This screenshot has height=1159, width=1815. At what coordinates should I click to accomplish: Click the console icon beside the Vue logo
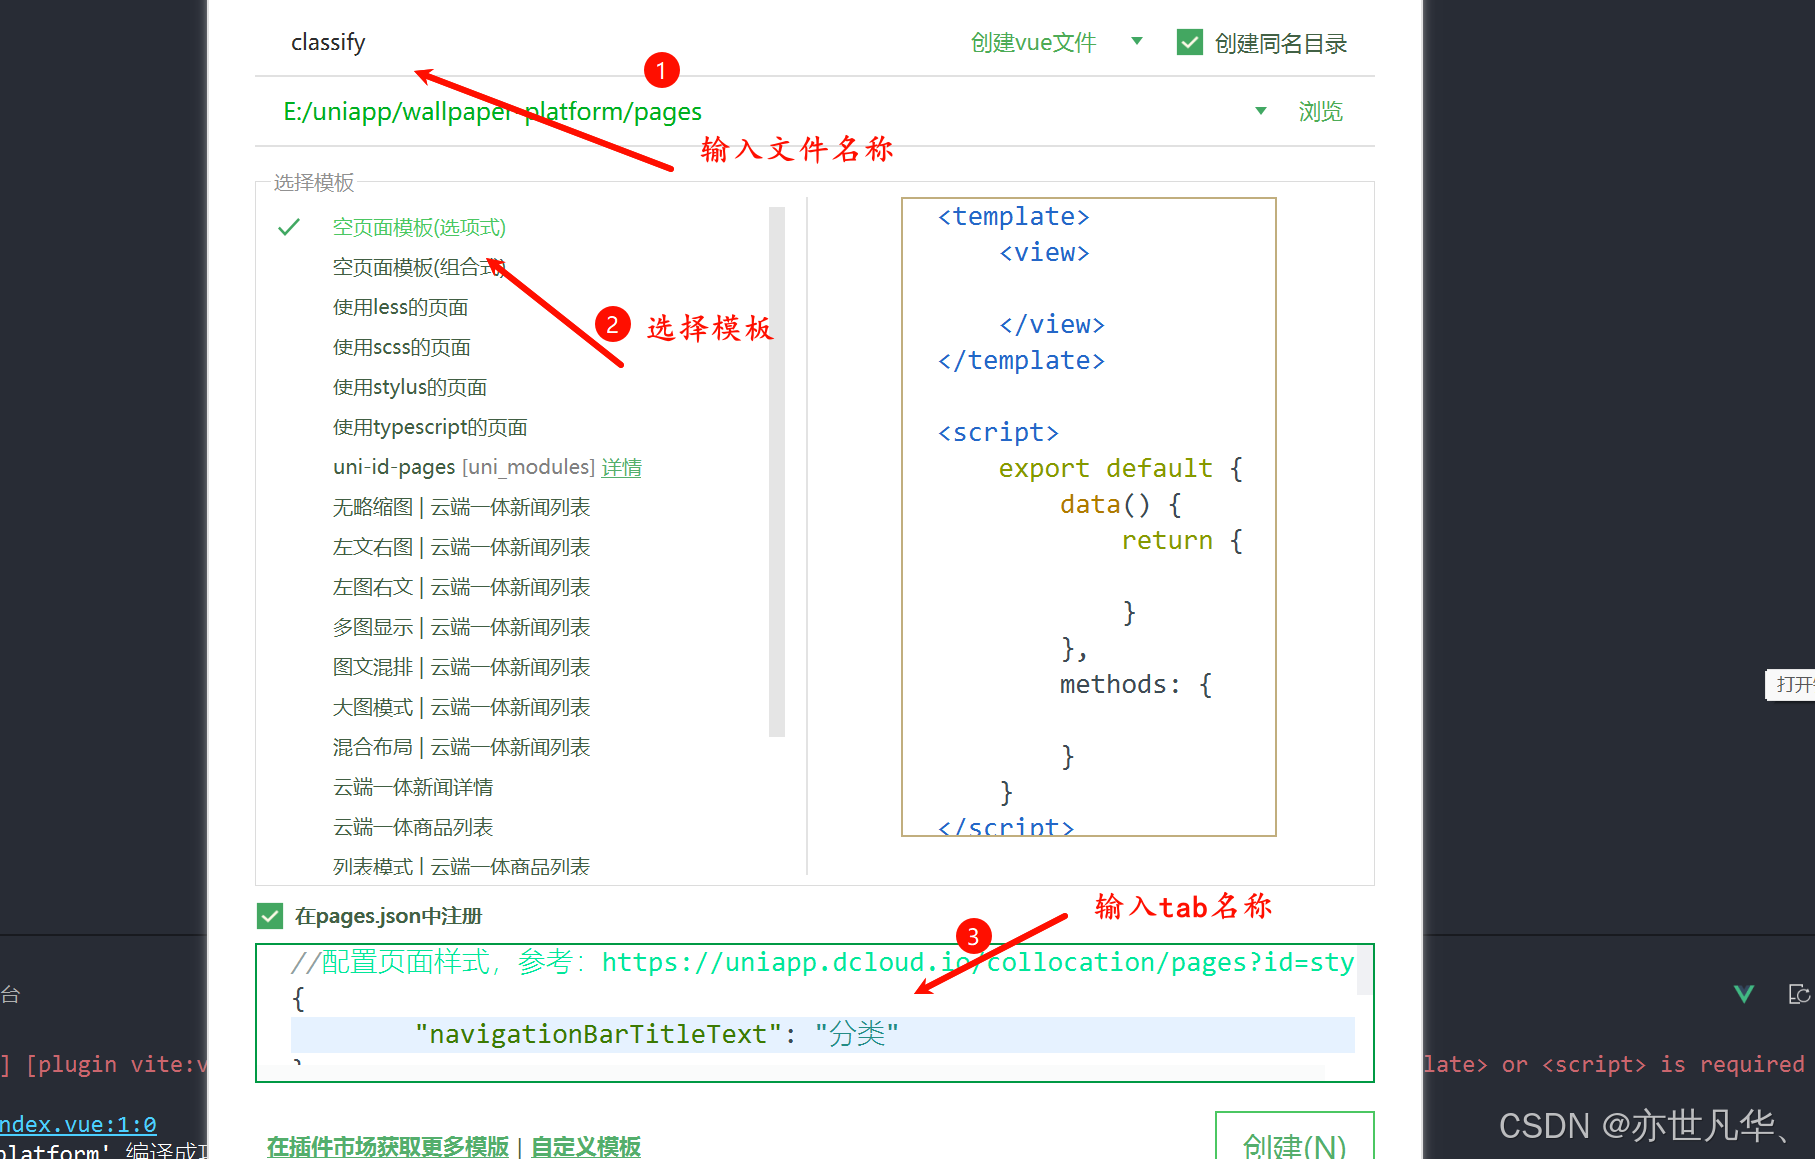coord(1799,994)
